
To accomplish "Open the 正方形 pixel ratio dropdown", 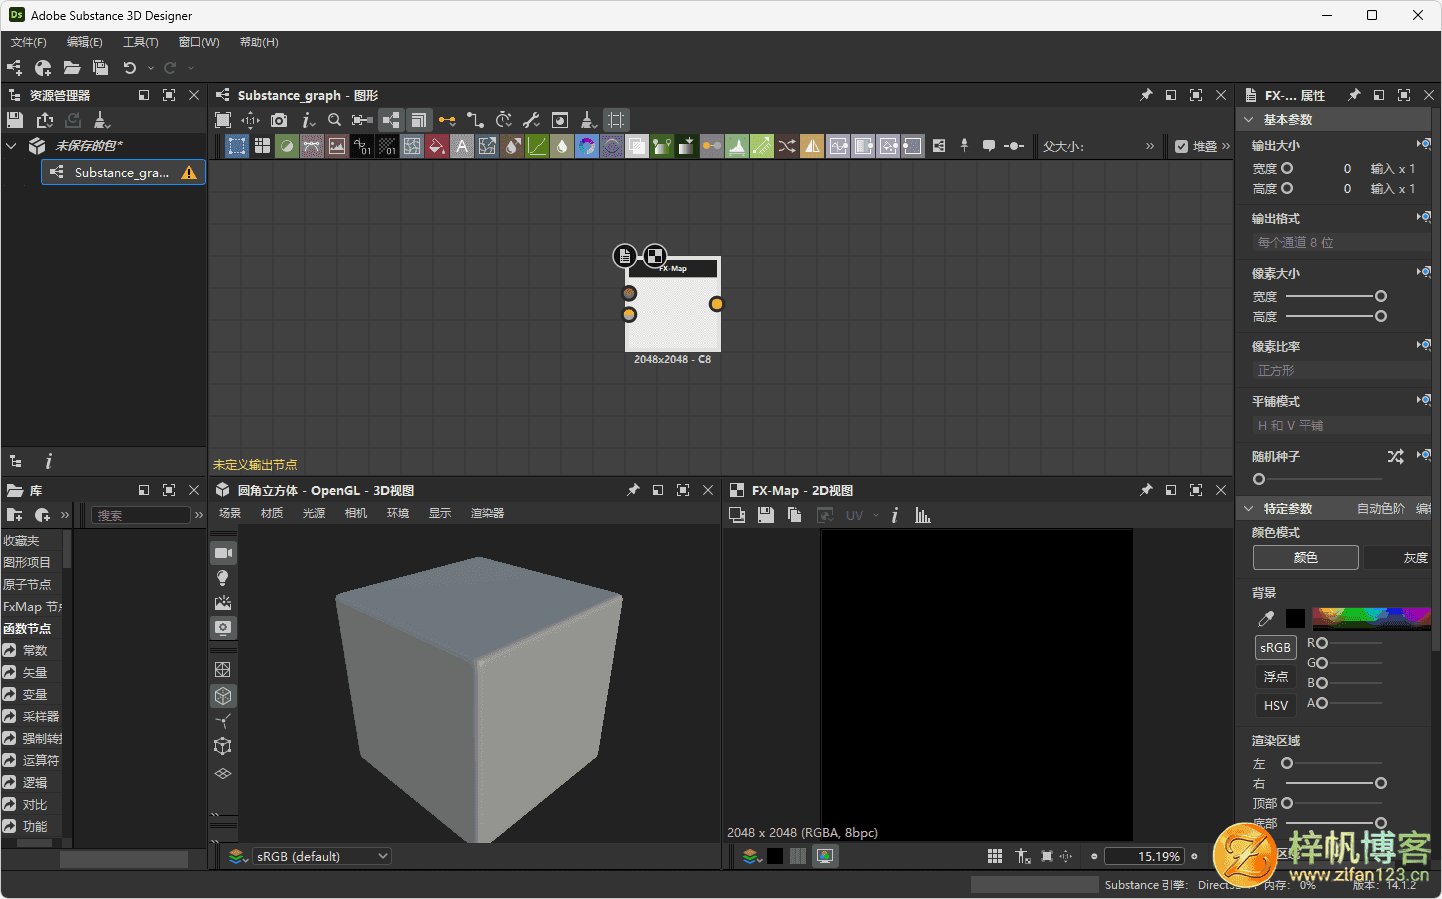I will pyautogui.click(x=1343, y=371).
